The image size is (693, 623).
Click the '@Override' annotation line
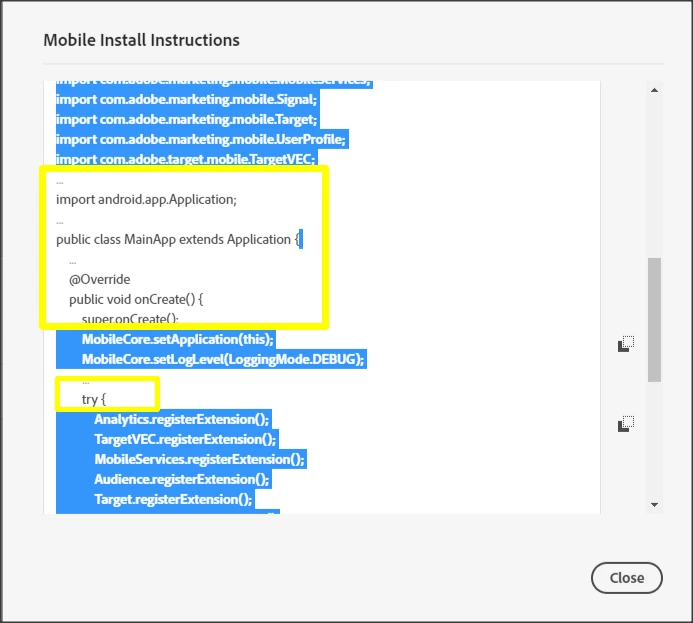(99, 280)
